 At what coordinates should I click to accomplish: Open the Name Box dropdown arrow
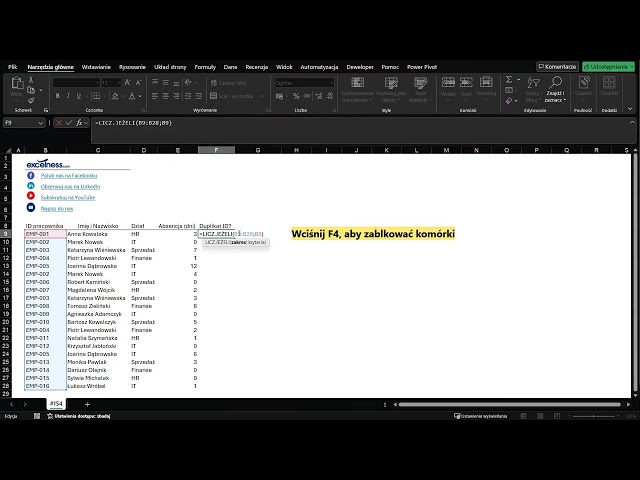40,123
